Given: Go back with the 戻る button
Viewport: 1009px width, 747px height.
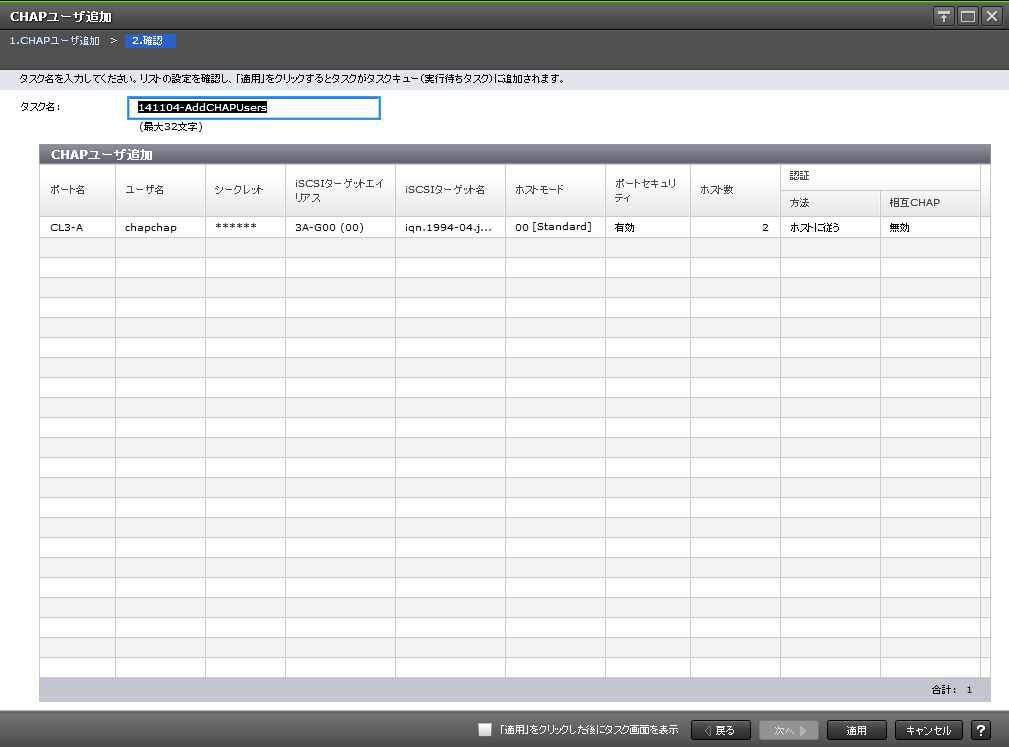Looking at the screenshot, I should (719, 730).
